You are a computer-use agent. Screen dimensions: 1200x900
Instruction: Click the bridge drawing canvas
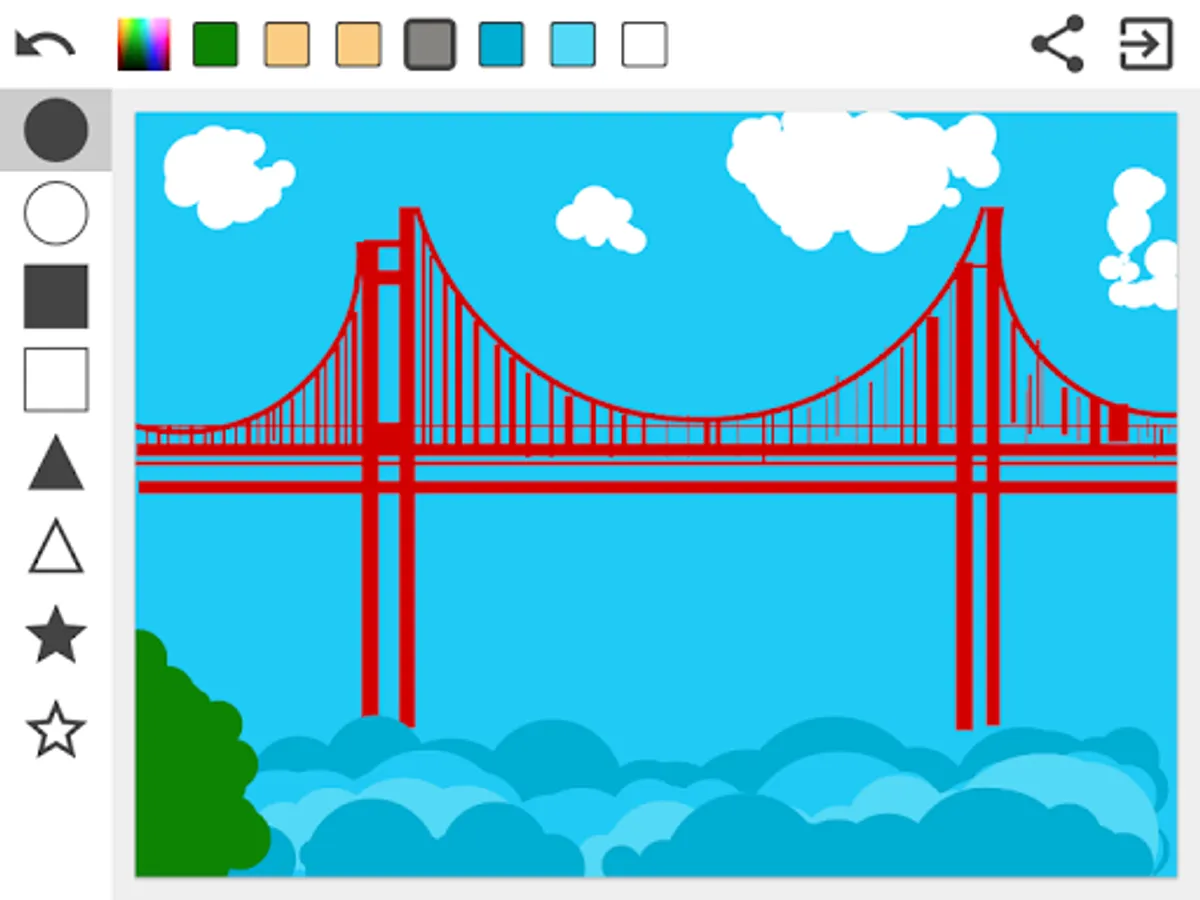656,494
